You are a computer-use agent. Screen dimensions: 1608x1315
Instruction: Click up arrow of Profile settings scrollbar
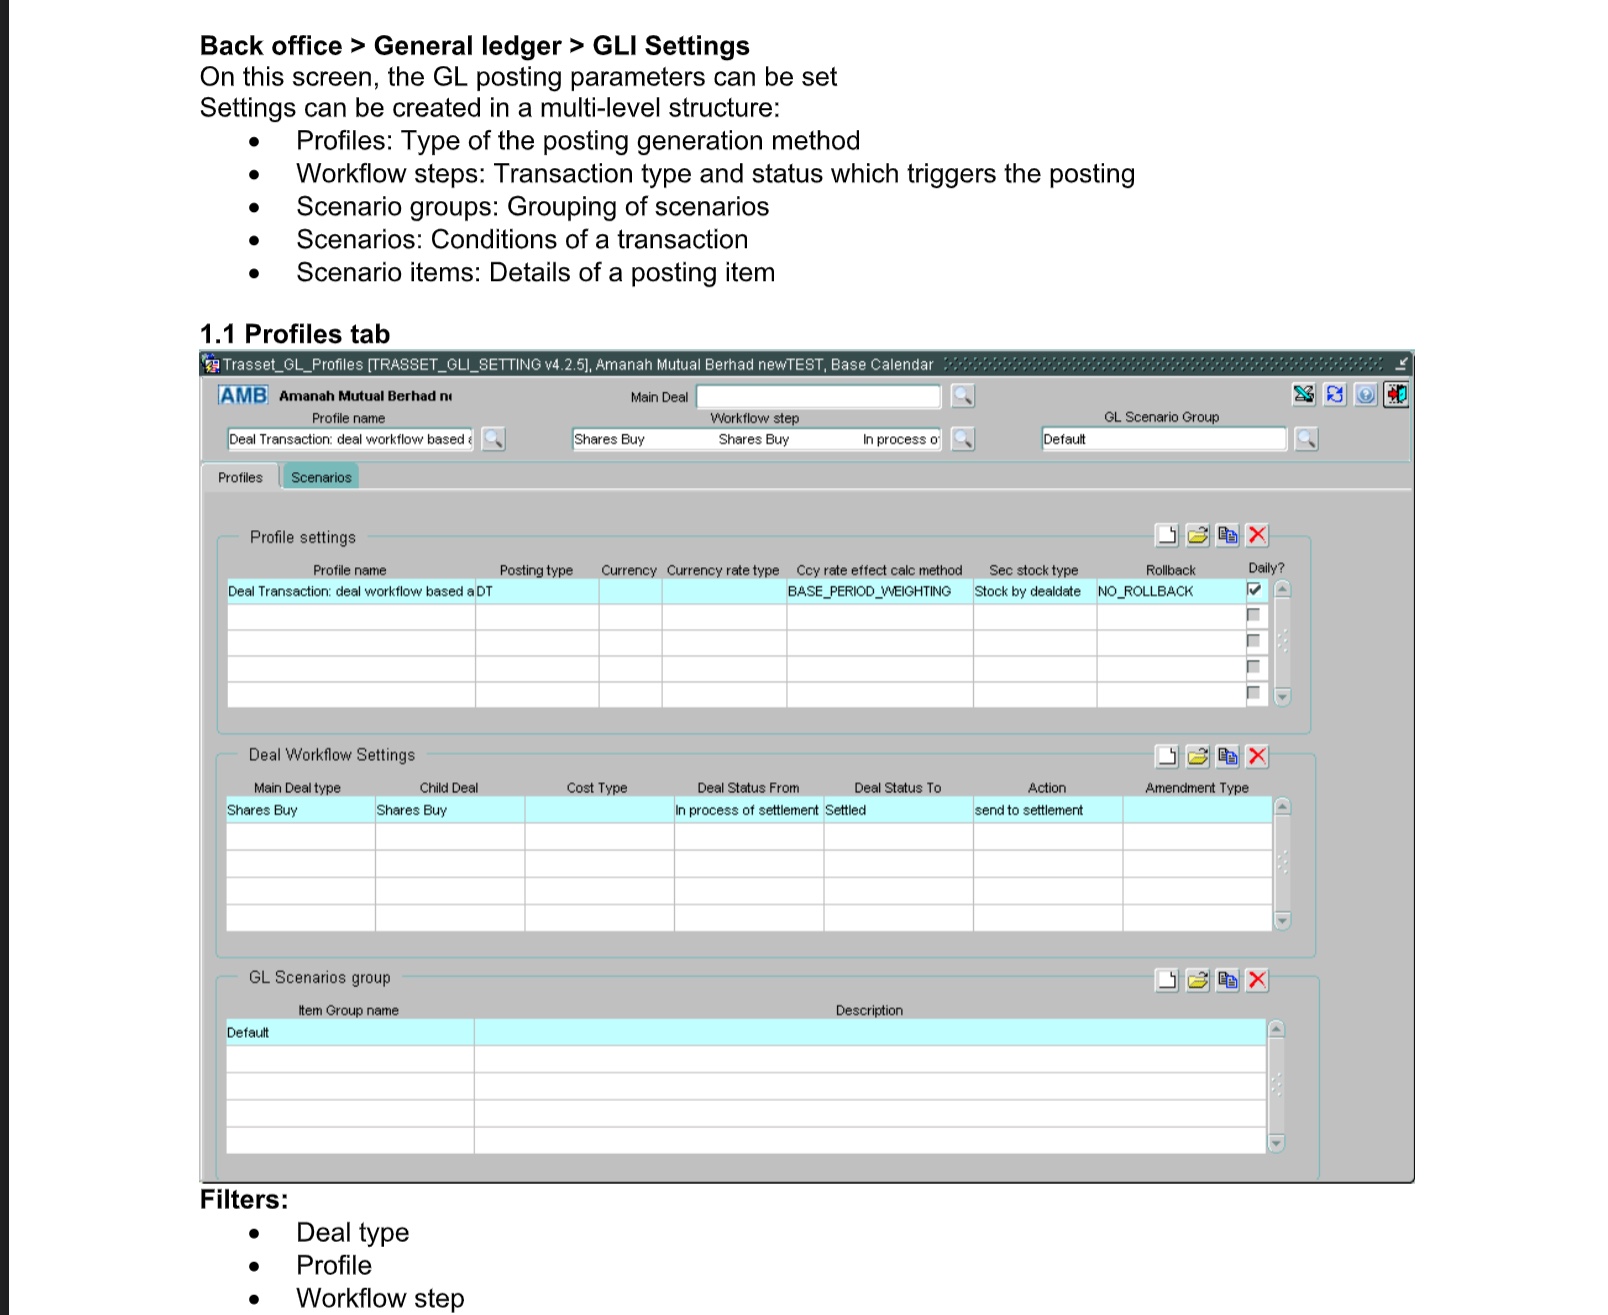[1282, 590]
